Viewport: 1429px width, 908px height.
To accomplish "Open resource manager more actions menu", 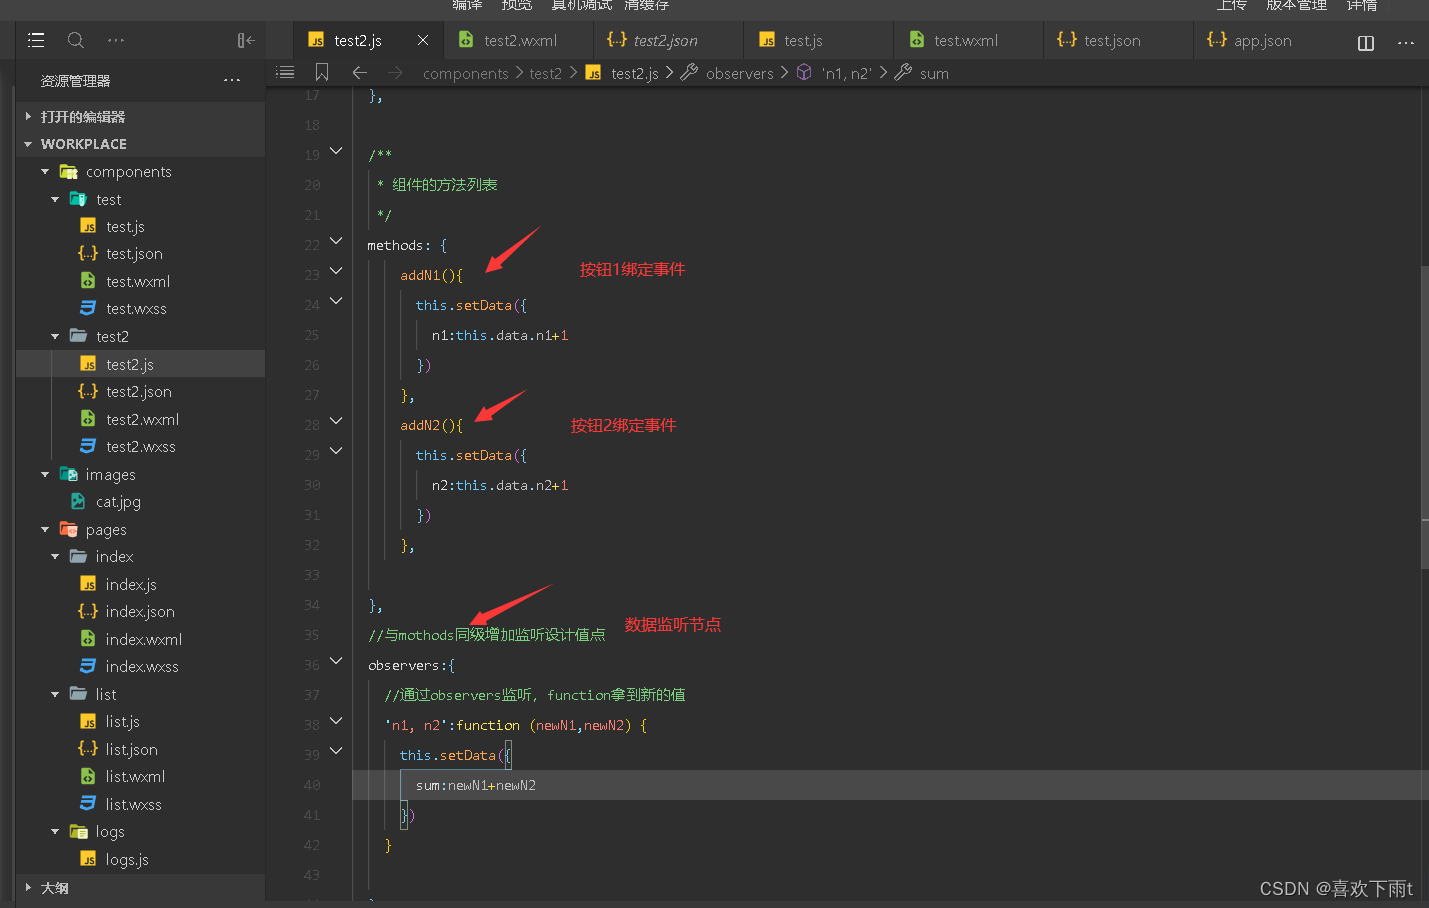I will click(232, 80).
